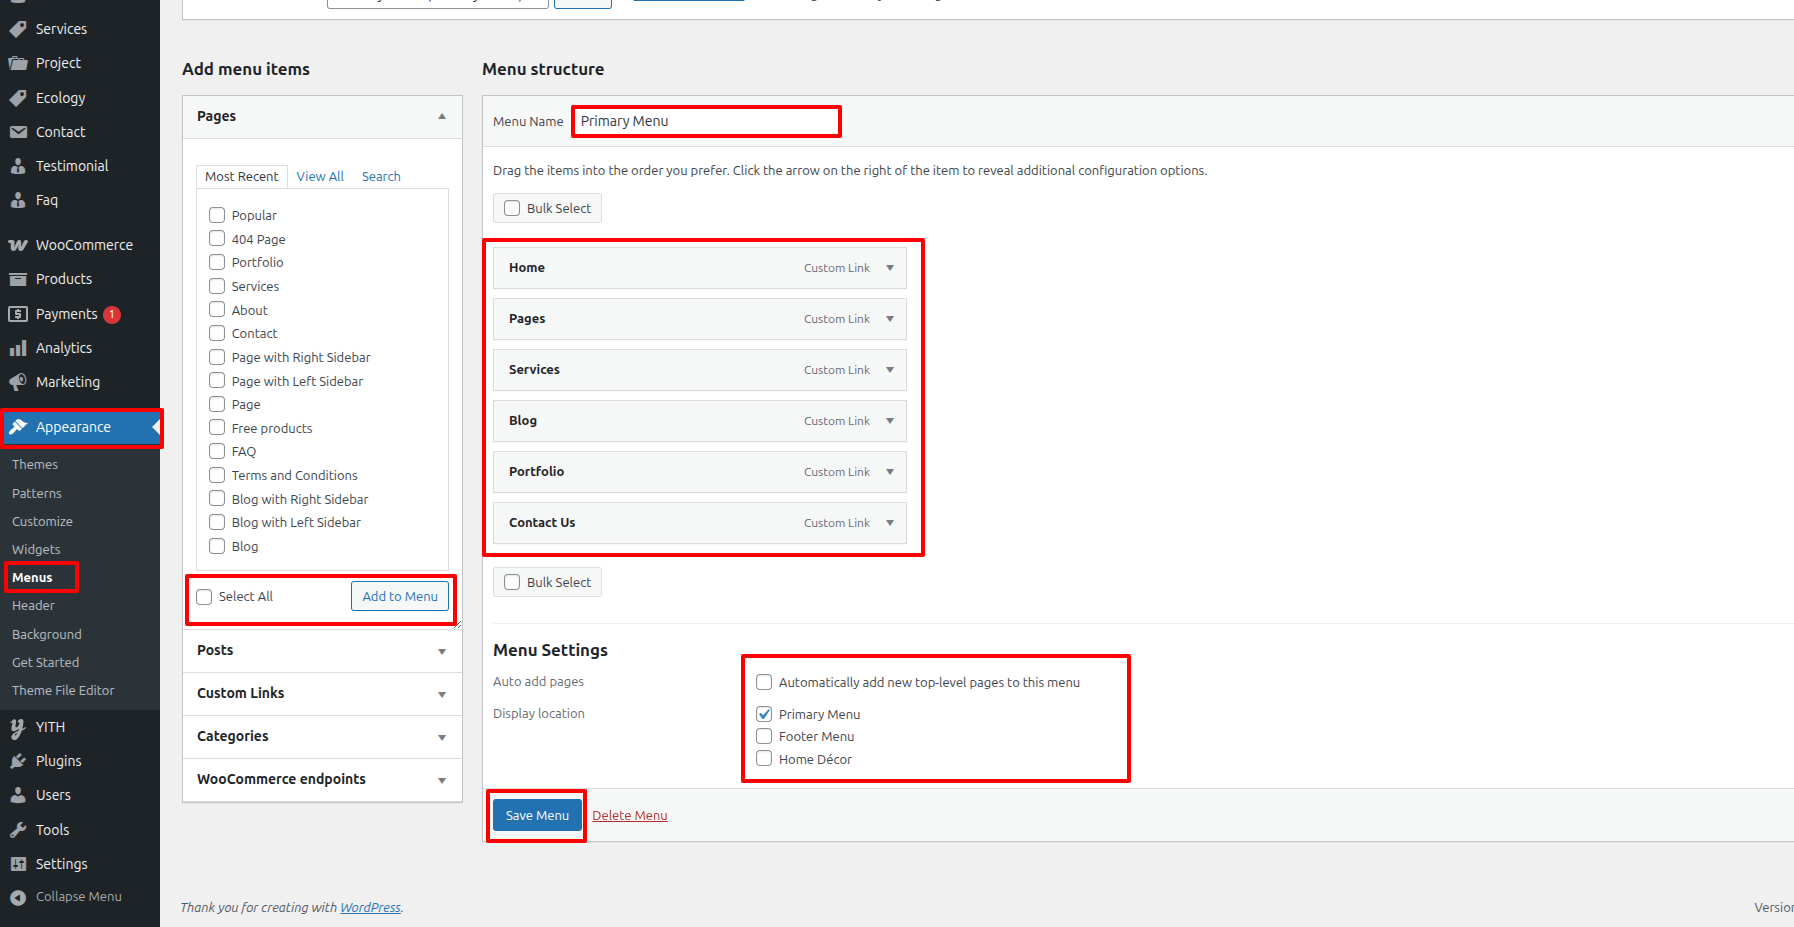
Task: Switch to the View All tab
Action: pyautogui.click(x=320, y=176)
